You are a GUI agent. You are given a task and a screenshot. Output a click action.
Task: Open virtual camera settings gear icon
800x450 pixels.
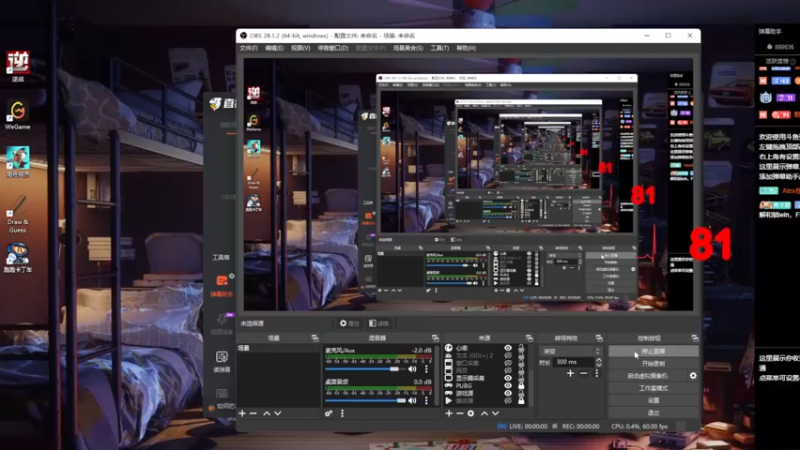[x=693, y=376]
